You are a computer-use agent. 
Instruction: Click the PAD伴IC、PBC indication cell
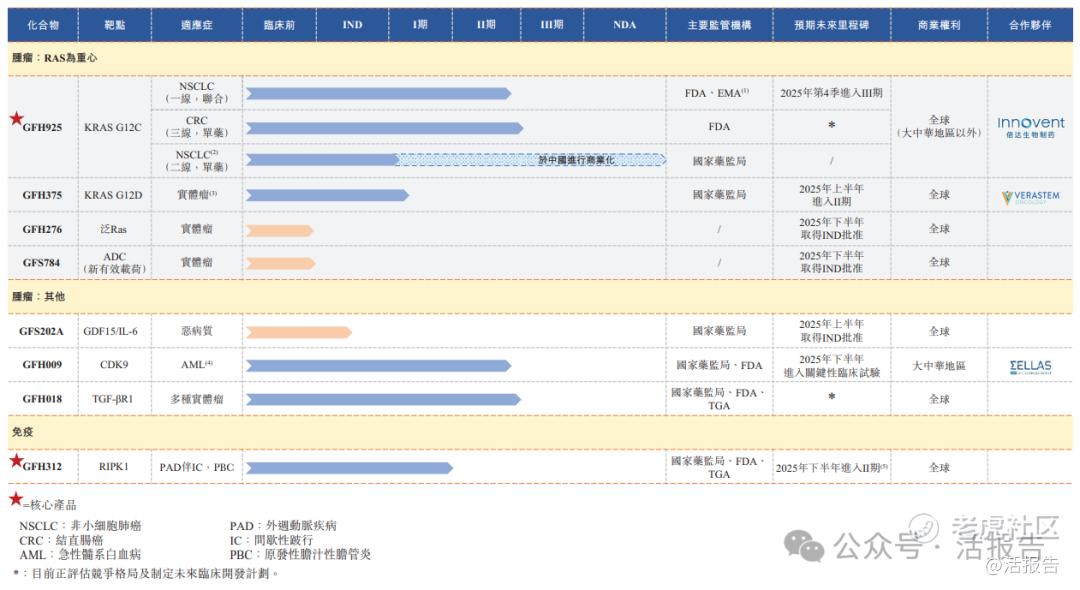(196, 467)
